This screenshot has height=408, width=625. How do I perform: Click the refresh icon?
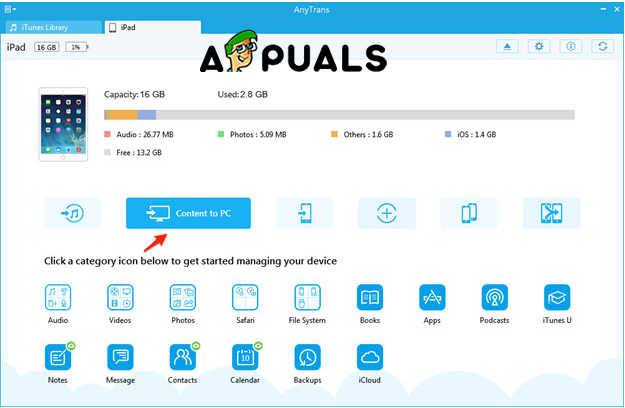(x=603, y=47)
